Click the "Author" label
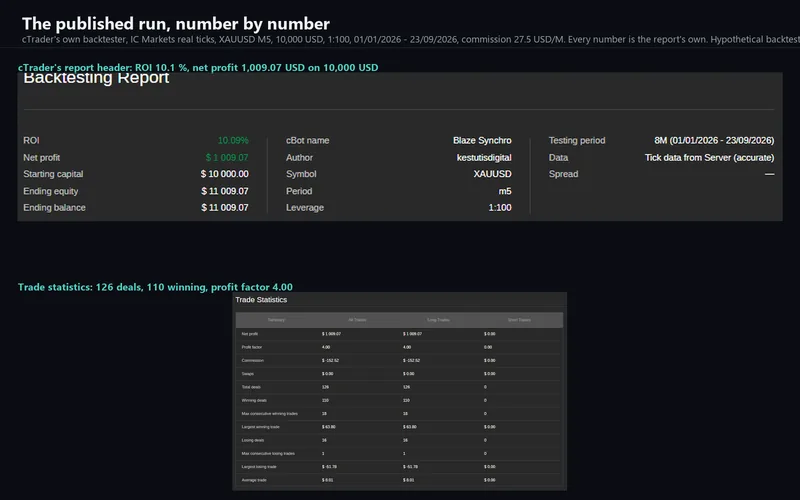 [x=299, y=158]
